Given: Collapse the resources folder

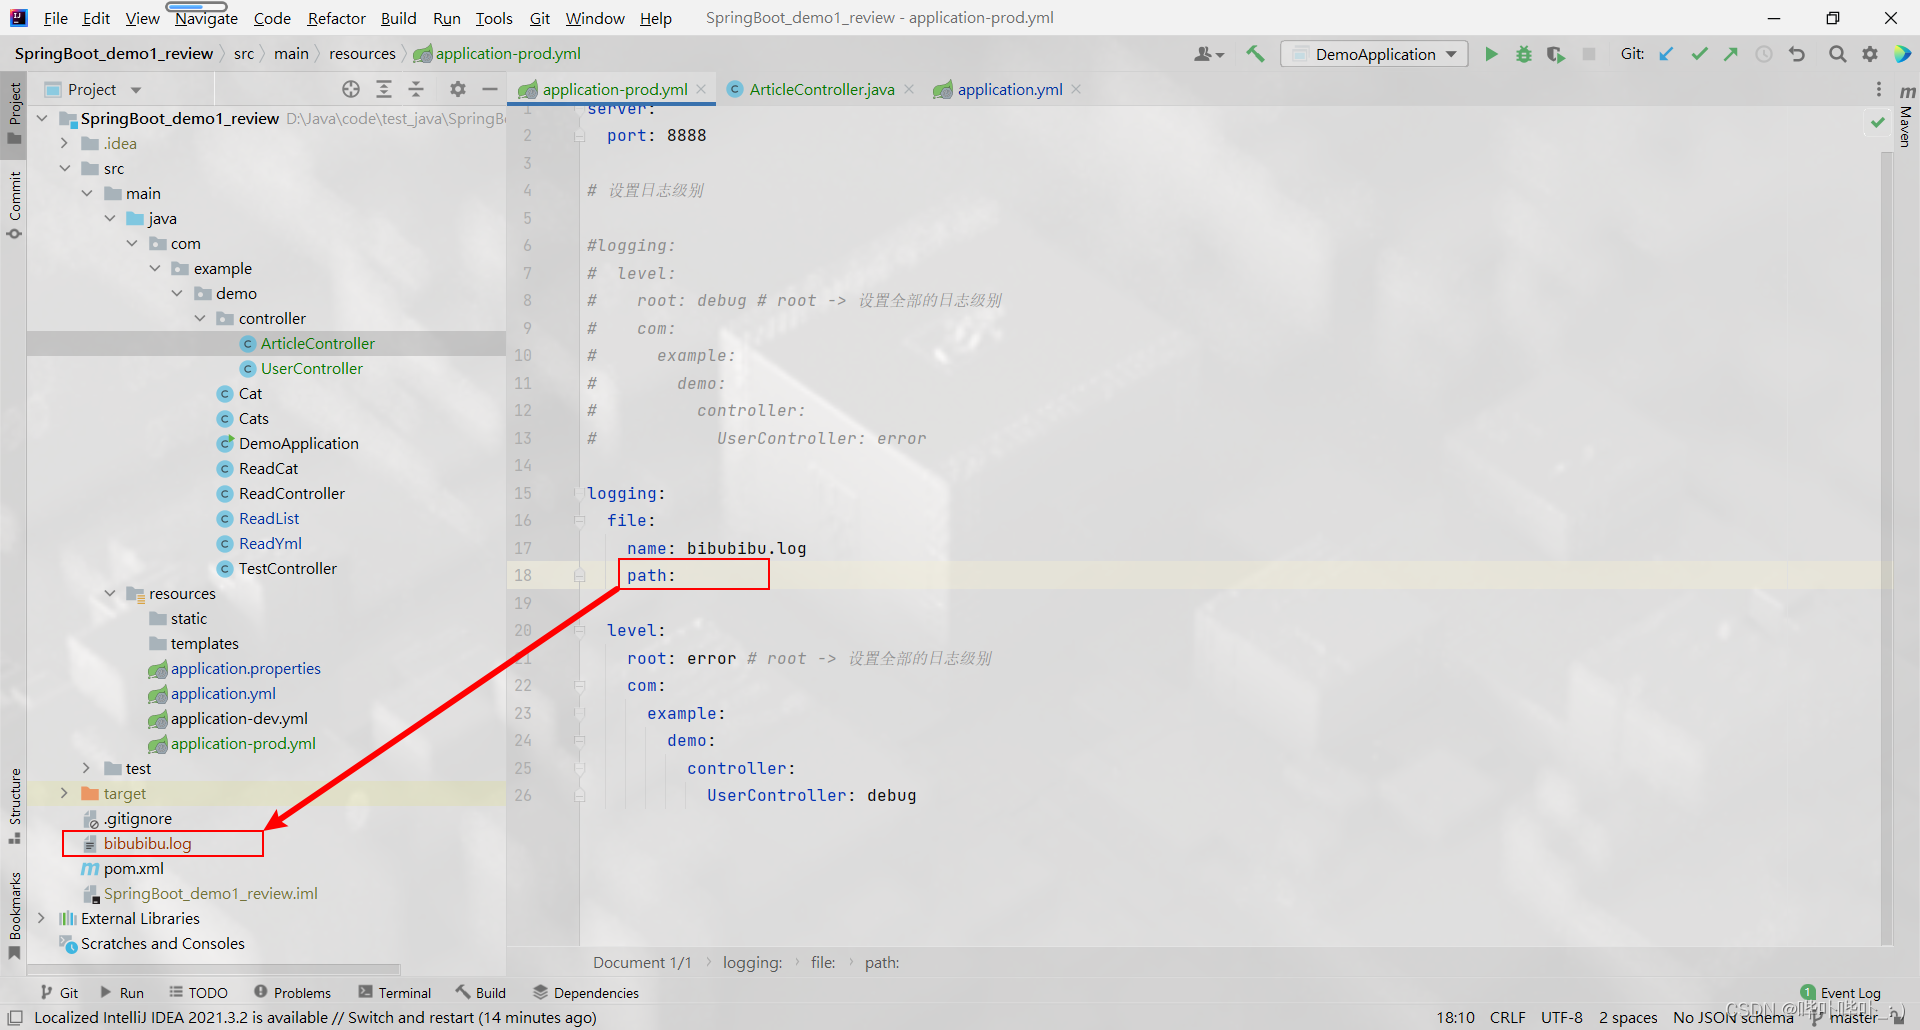Looking at the screenshot, I should 110,593.
